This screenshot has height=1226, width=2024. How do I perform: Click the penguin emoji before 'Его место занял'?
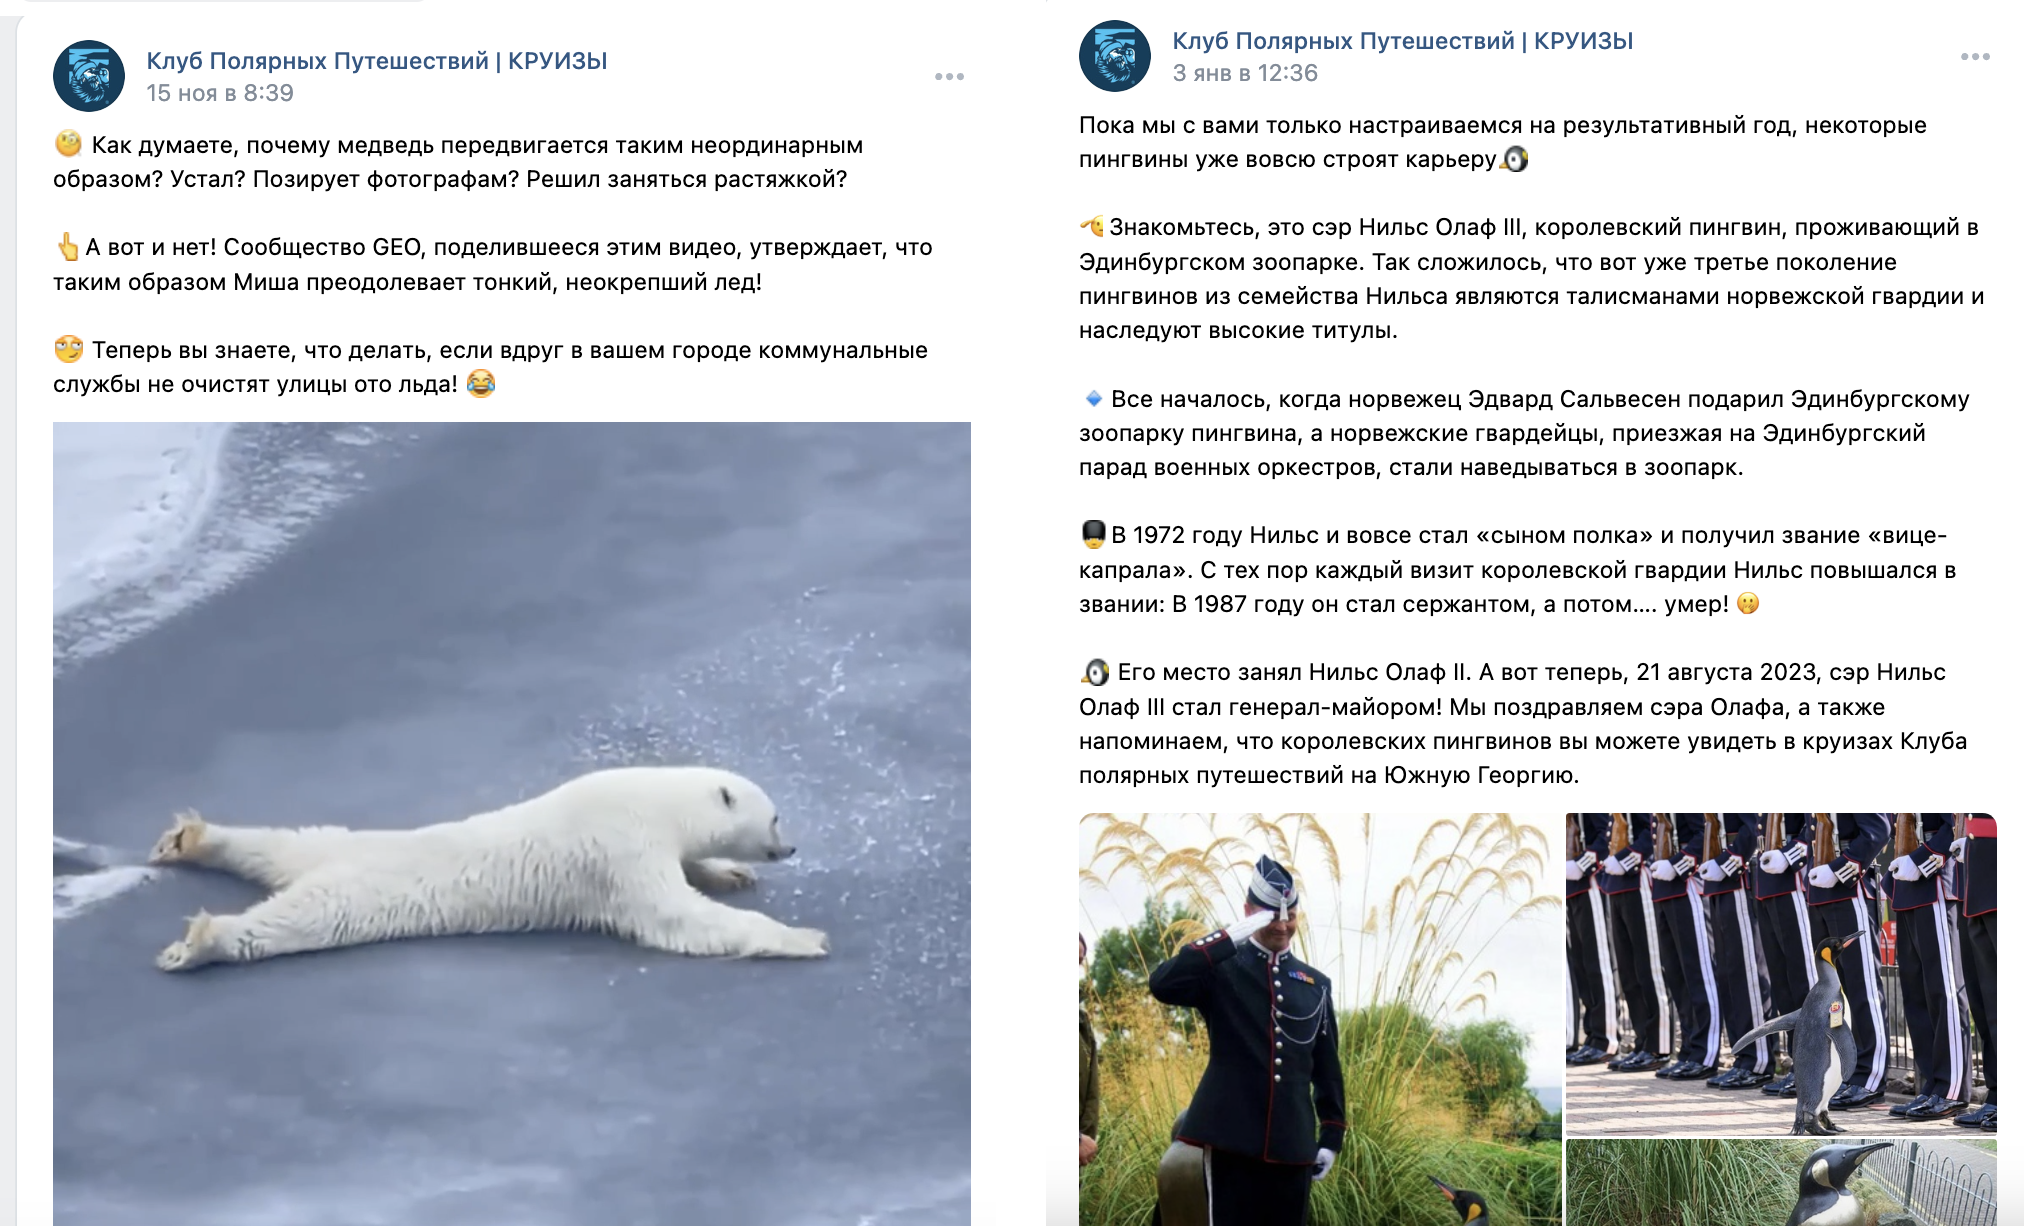[x=1095, y=671]
